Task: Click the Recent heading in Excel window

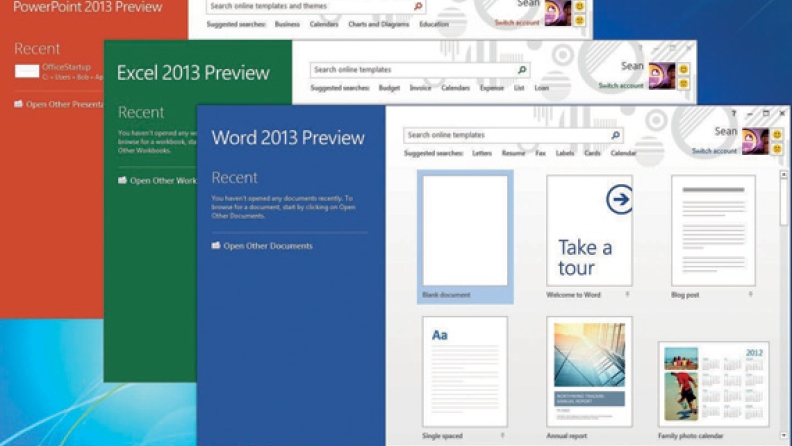Action: pos(141,112)
